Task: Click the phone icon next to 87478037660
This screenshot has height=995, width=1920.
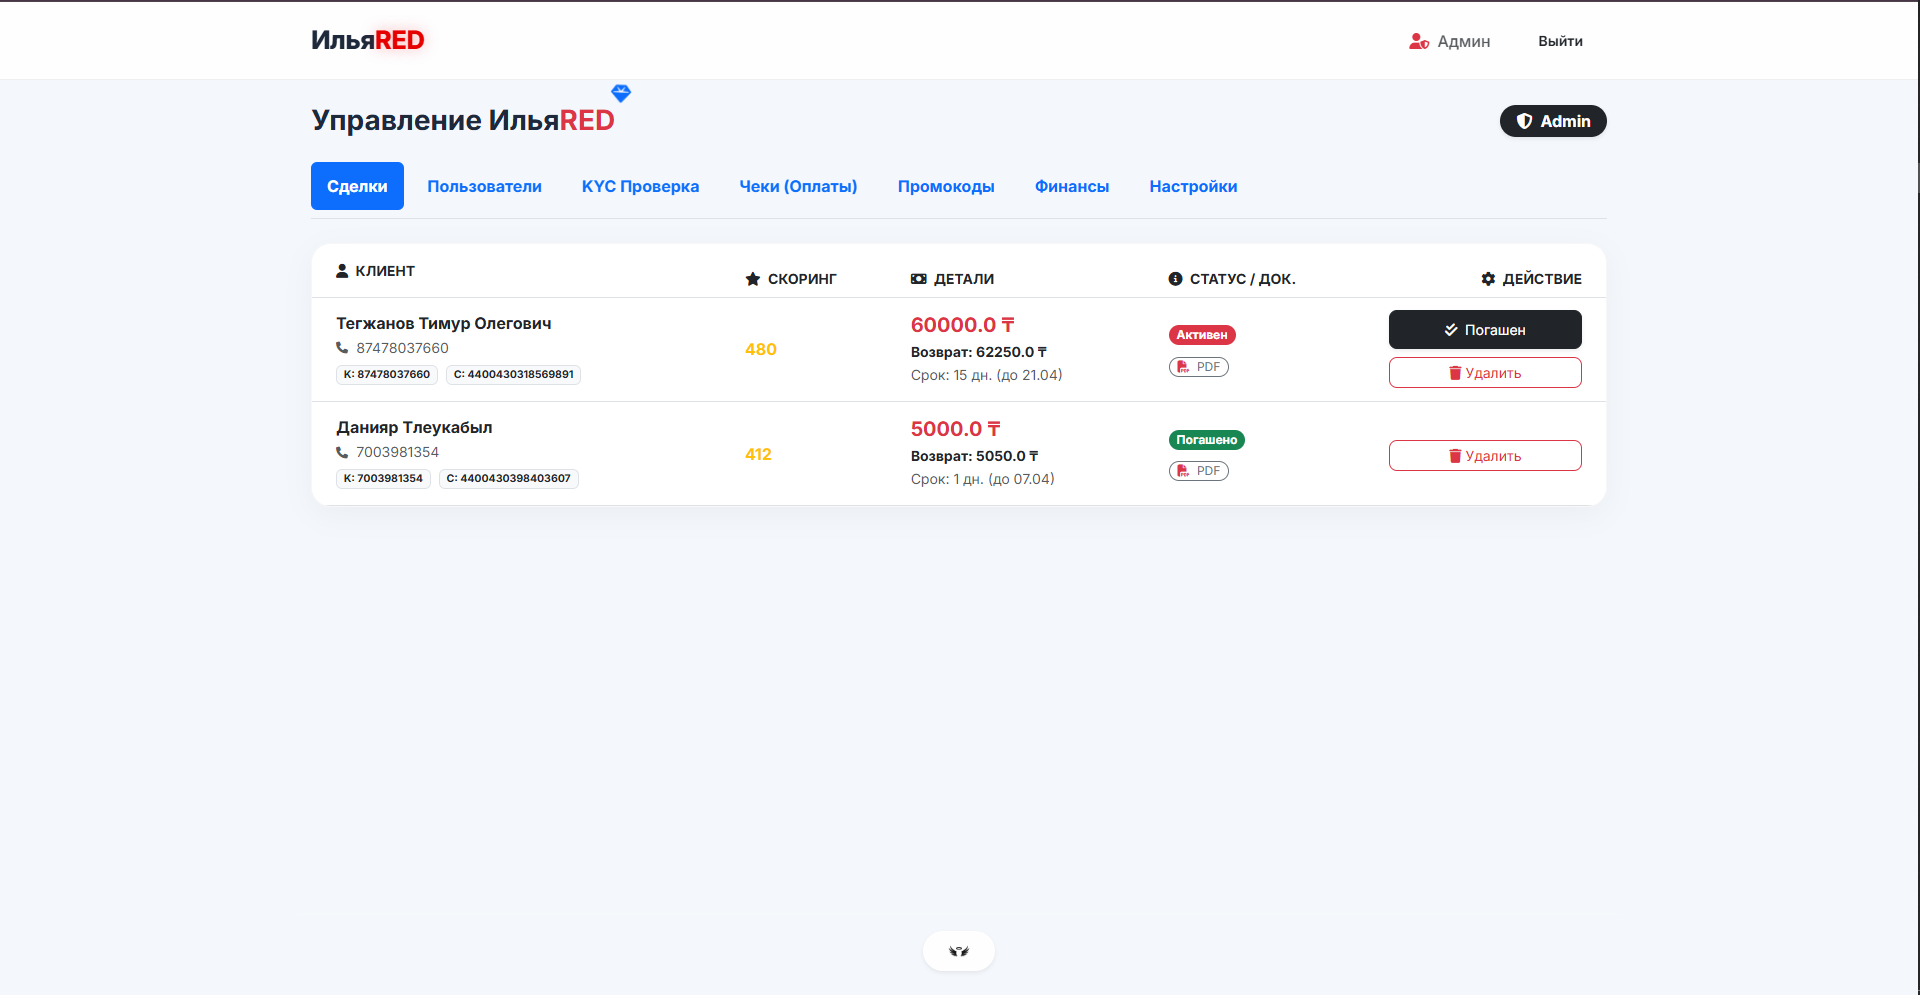Action: coord(342,348)
